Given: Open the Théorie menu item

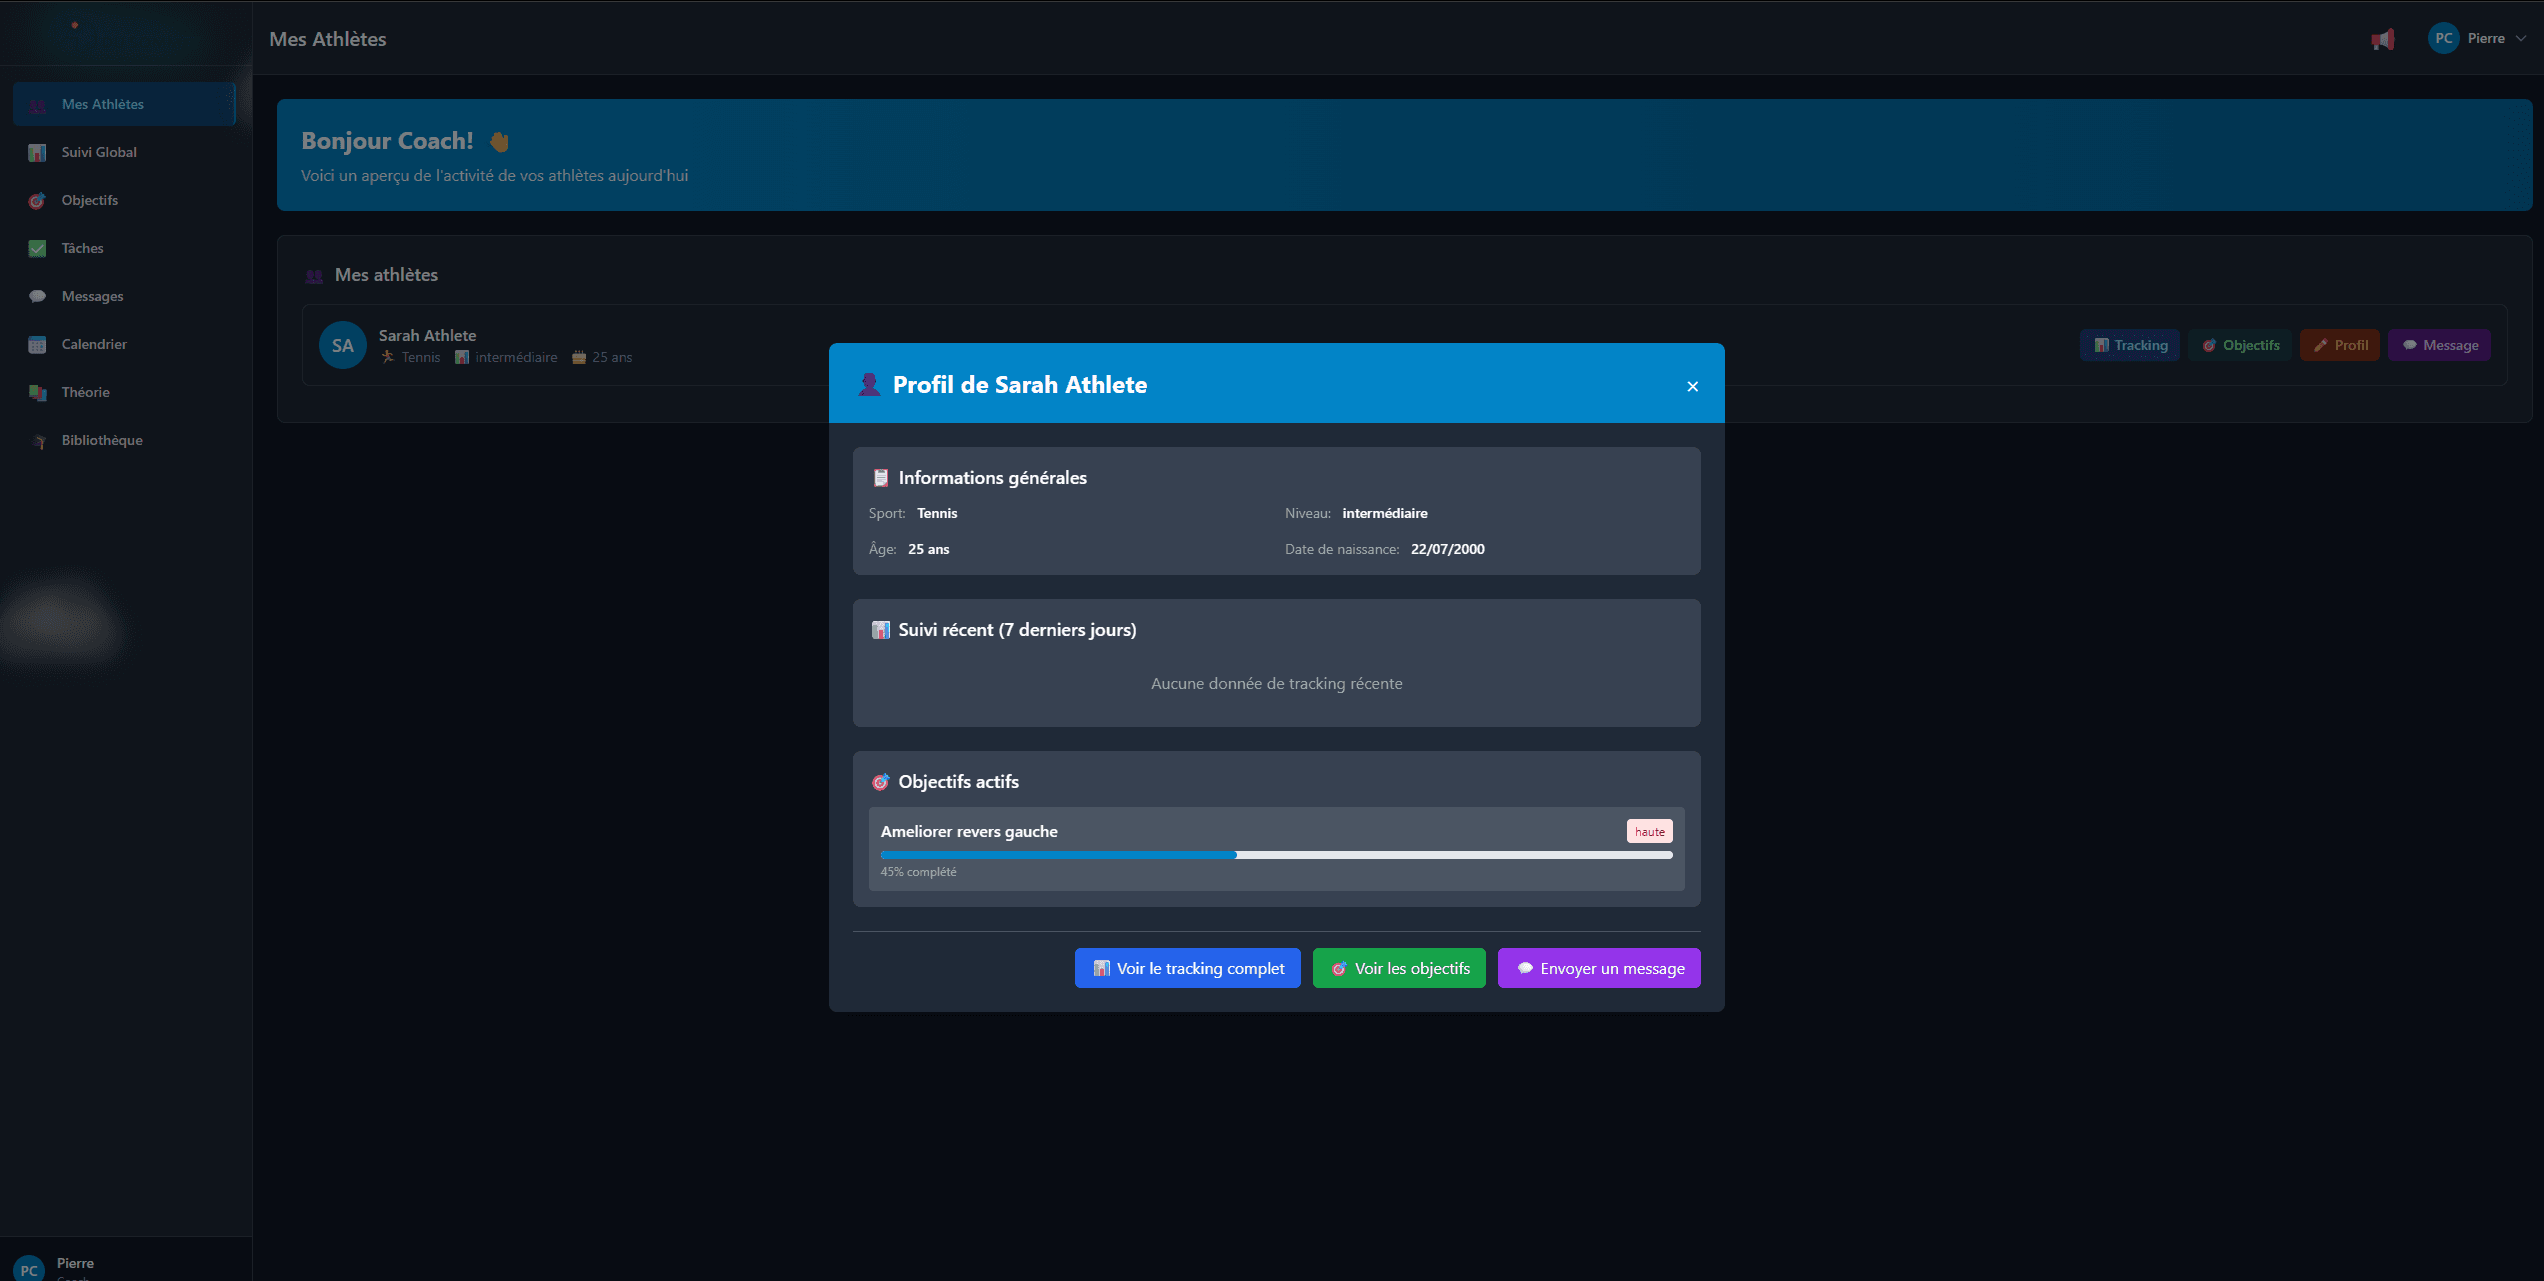Looking at the screenshot, I should click(x=85, y=393).
